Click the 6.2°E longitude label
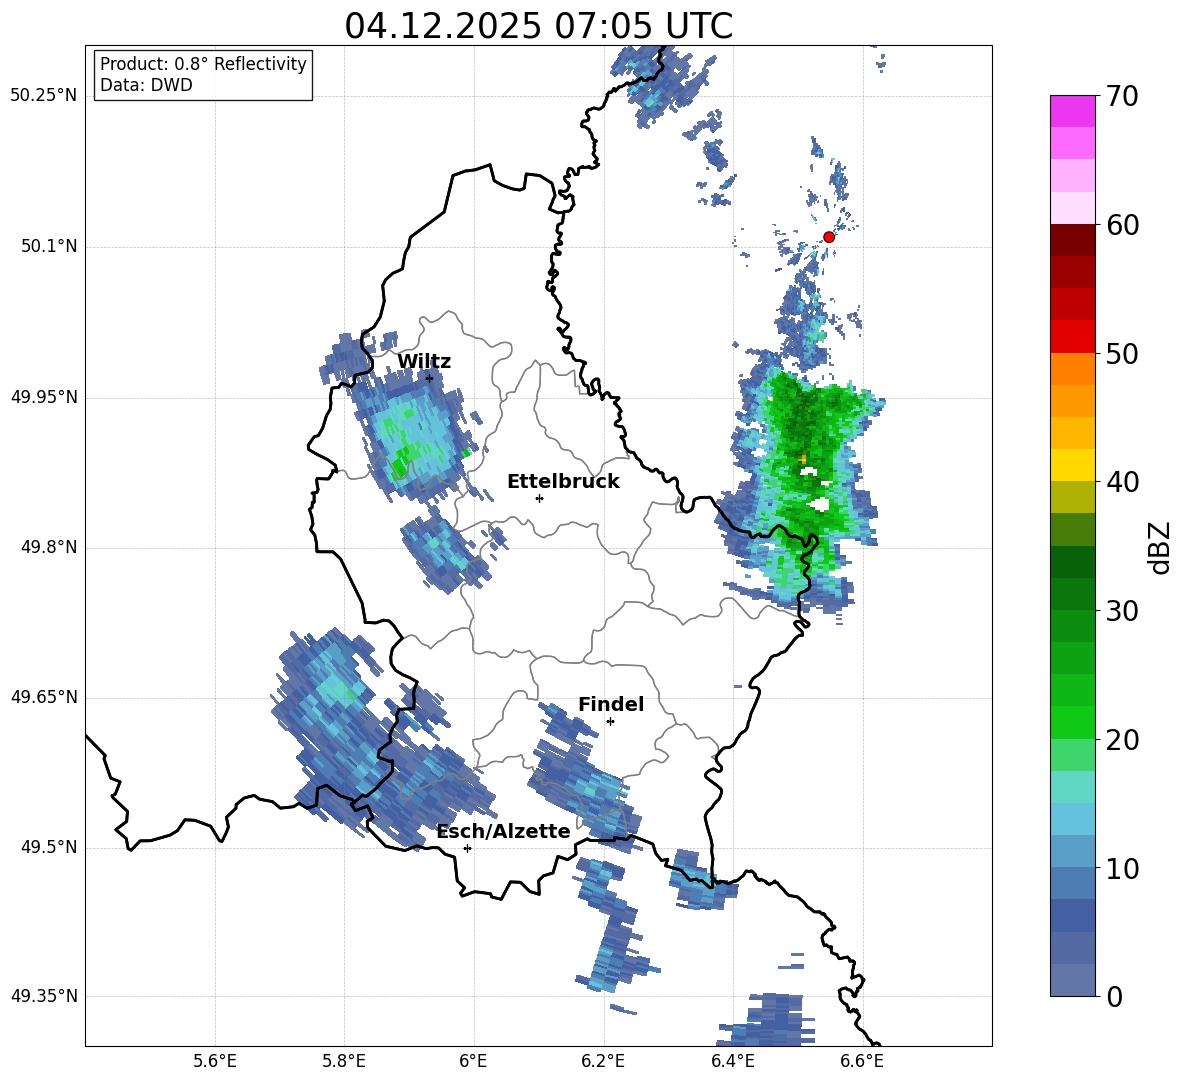 click(x=603, y=1061)
